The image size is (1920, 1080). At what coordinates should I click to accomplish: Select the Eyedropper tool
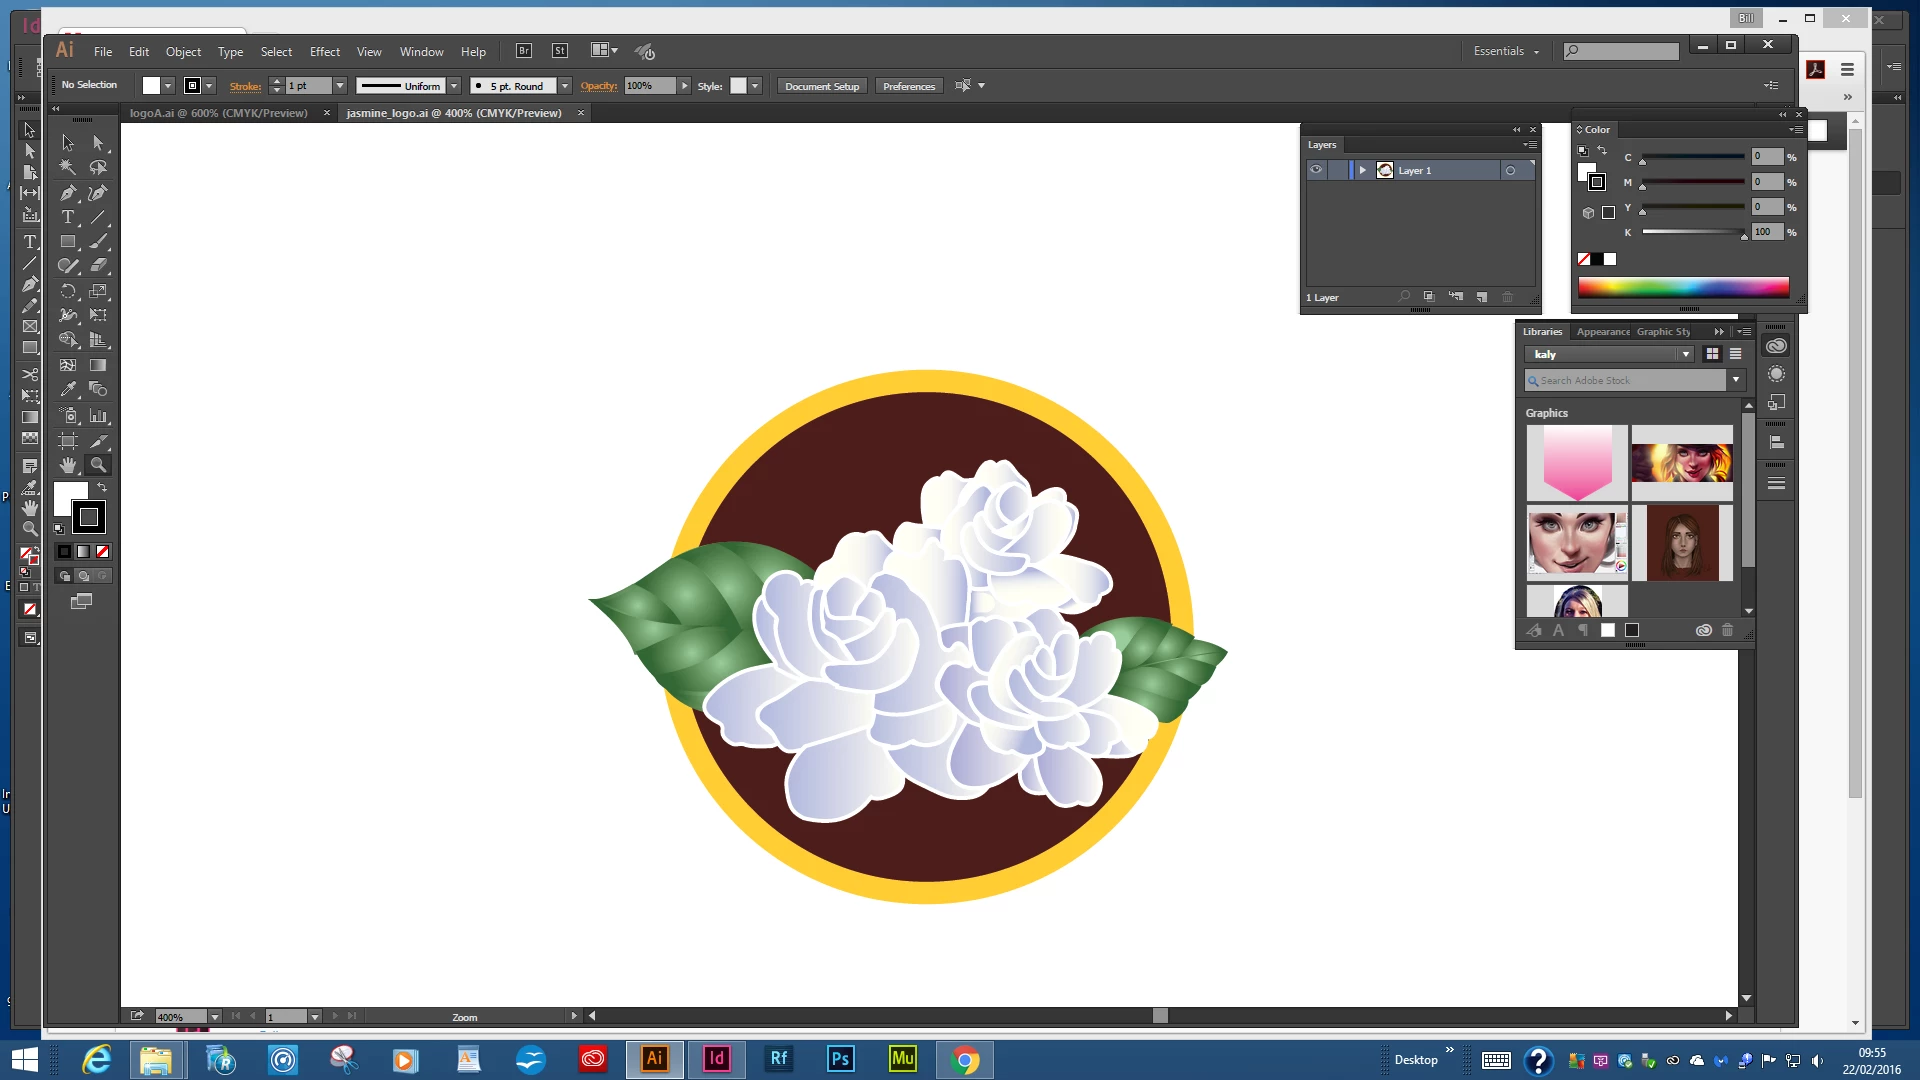(67, 390)
